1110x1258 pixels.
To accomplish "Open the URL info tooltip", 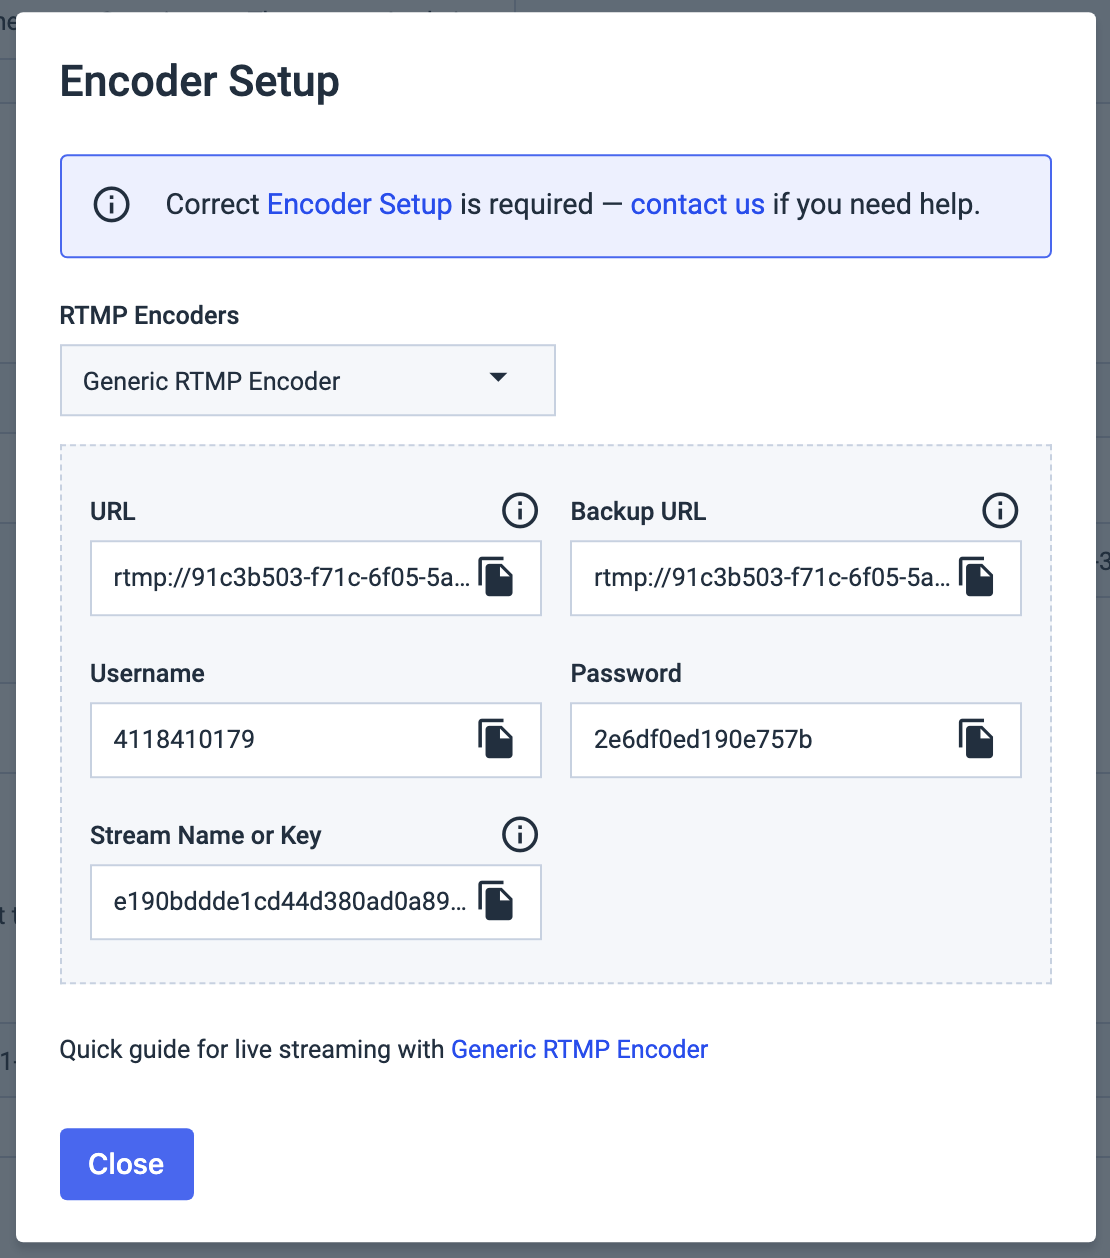I will click(x=519, y=511).
